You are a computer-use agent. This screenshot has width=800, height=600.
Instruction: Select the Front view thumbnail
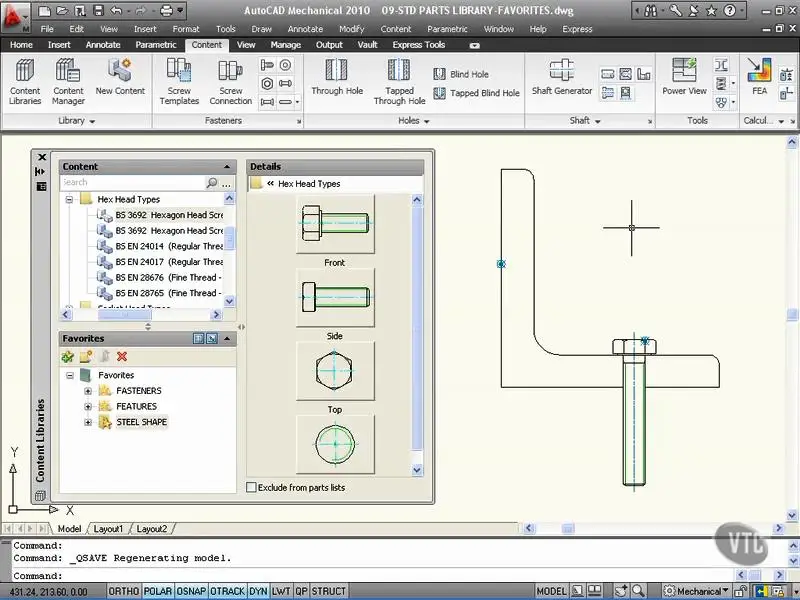coord(335,225)
